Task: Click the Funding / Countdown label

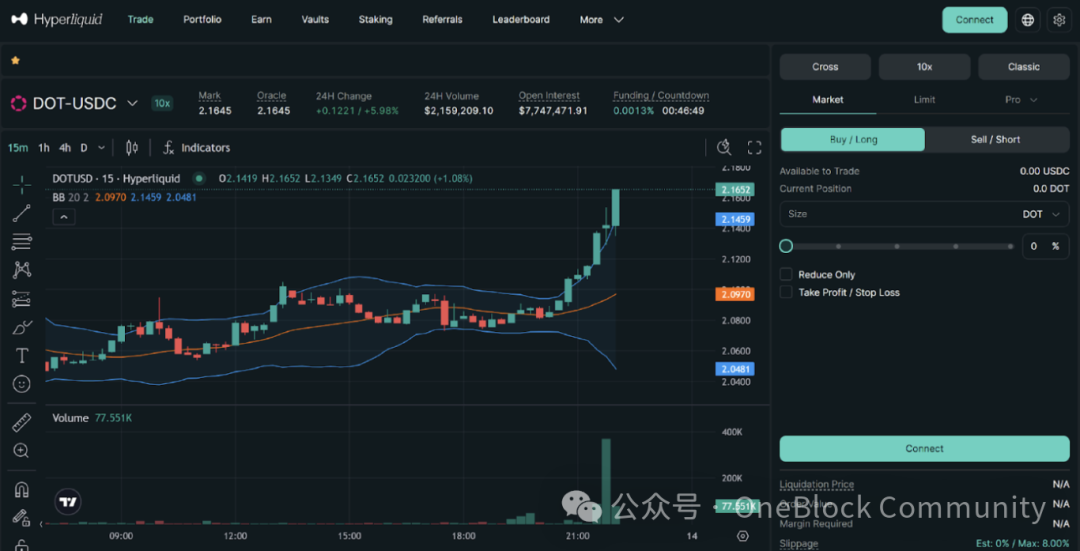Action: [661, 96]
